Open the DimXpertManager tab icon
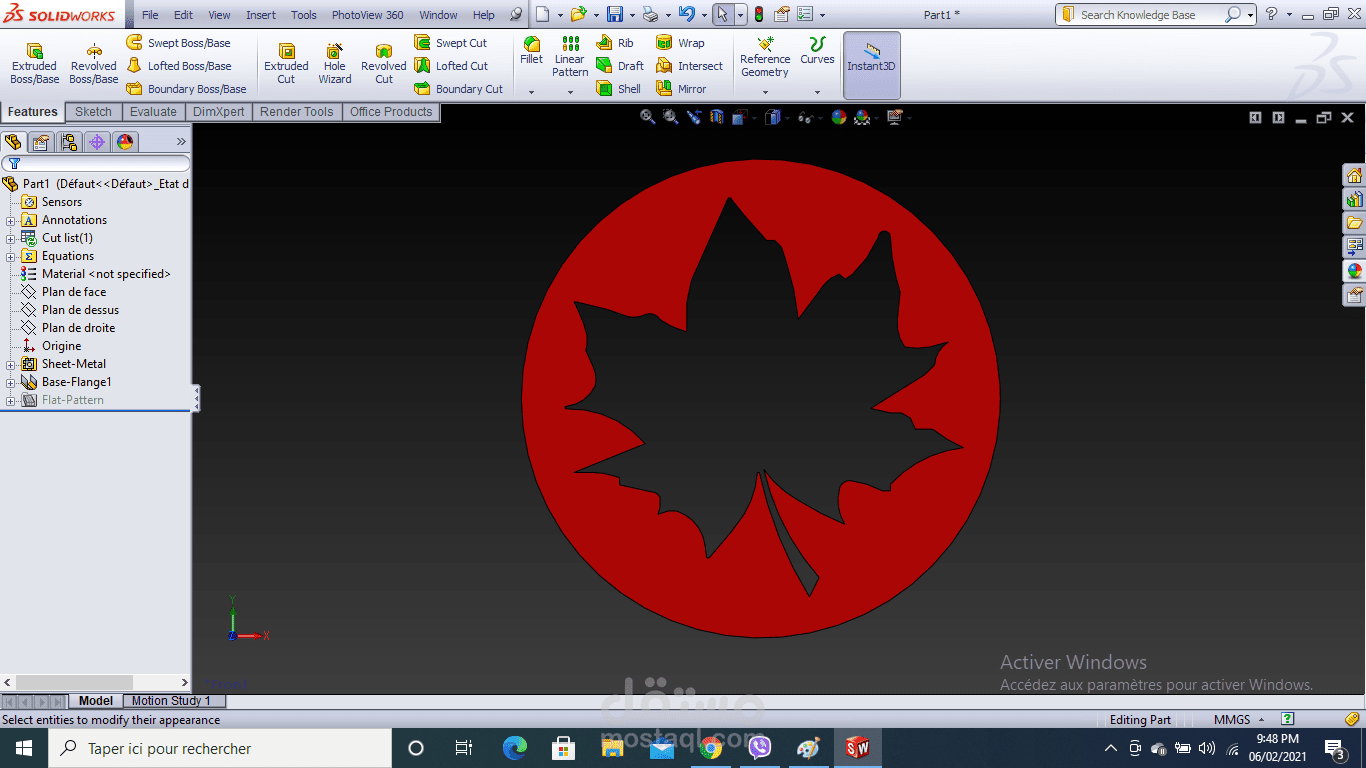Screen dimensions: 1366x768 click(97, 142)
